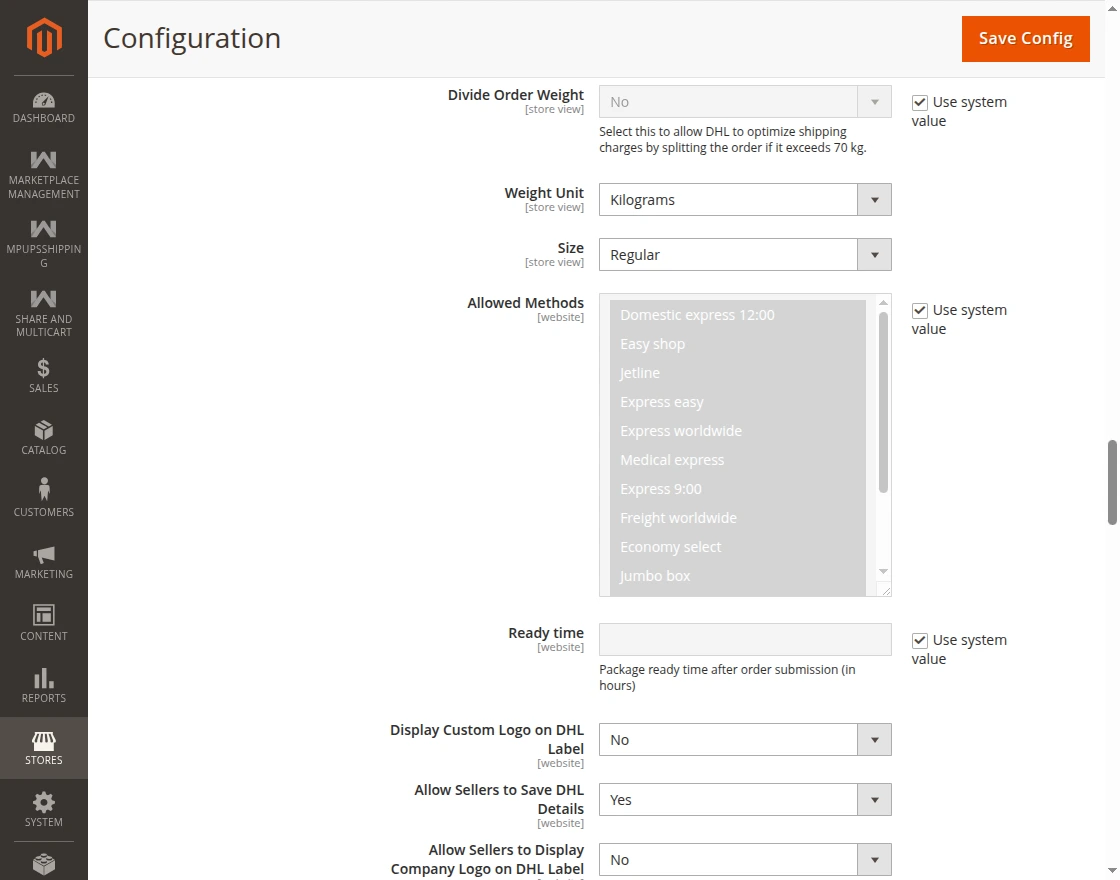The image size is (1120, 880).
Task: Click Allowed Methods list scroll-up arrow
Action: pyautogui.click(x=884, y=303)
